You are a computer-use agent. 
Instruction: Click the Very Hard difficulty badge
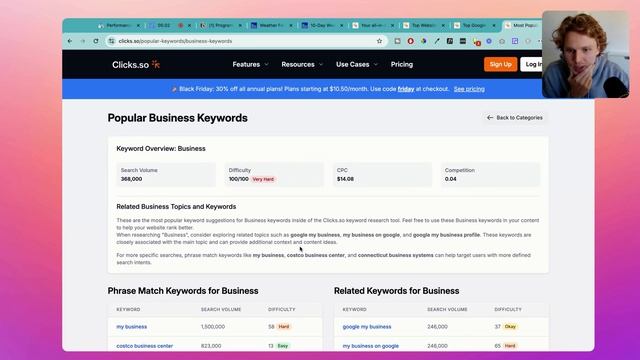[263, 179]
